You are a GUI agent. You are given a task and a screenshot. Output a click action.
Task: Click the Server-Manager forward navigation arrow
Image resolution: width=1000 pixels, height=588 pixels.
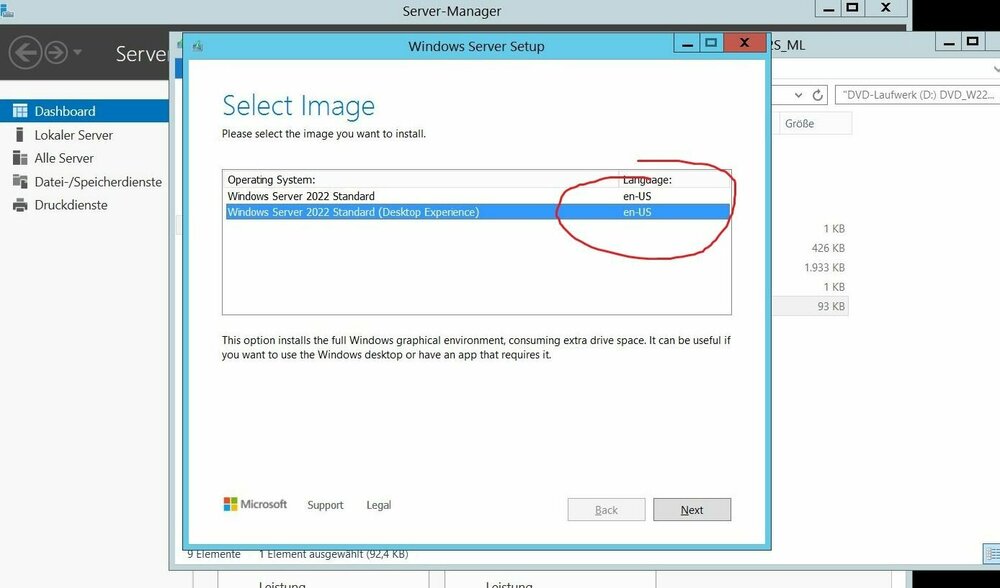tap(56, 52)
